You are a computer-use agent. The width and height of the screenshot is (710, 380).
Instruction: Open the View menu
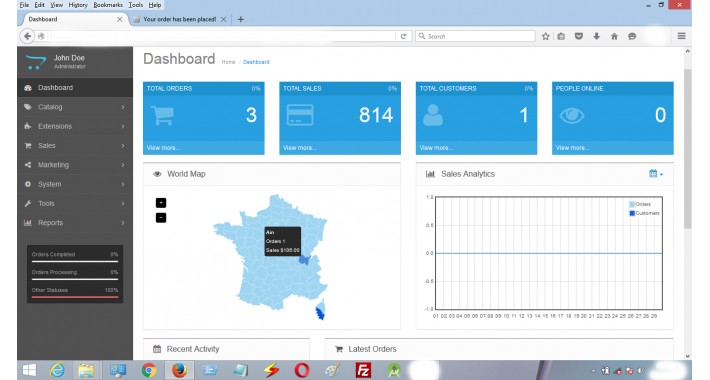[x=56, y=5]
